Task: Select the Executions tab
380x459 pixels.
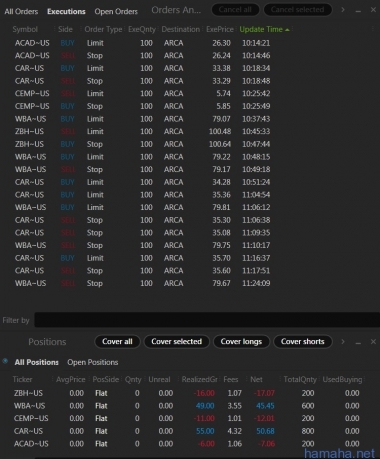Action: click(x=66, y=11)
